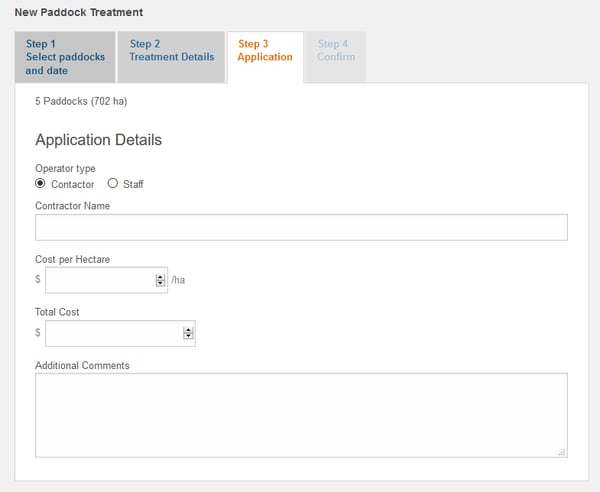Select the Contactor operator type radio button
600x492 pixels.
(x=41, y=184)
